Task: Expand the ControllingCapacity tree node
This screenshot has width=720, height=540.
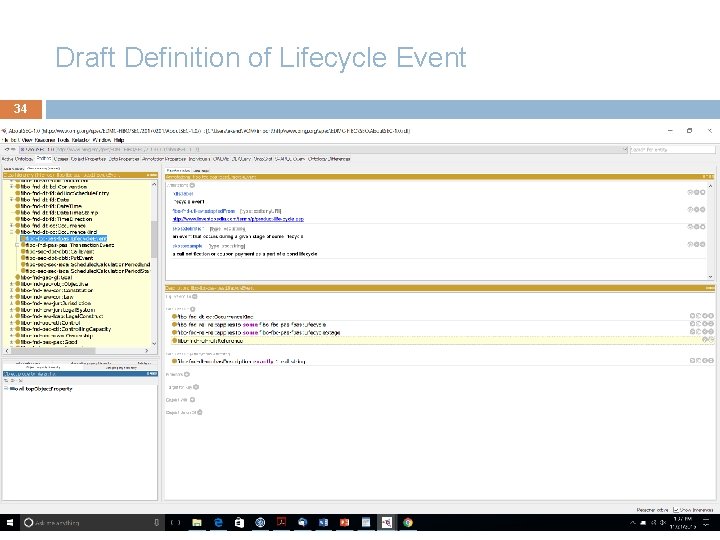Action: 11,329
